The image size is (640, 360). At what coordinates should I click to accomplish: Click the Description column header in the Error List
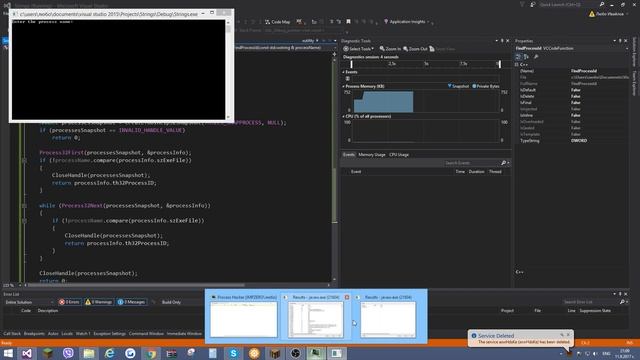(48, 311)
